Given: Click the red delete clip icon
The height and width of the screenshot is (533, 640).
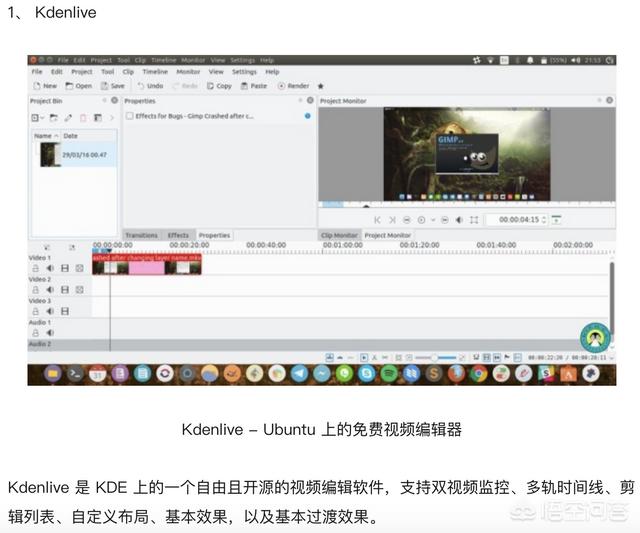Looking at the screenshot, I should click(x=83, y=118).
